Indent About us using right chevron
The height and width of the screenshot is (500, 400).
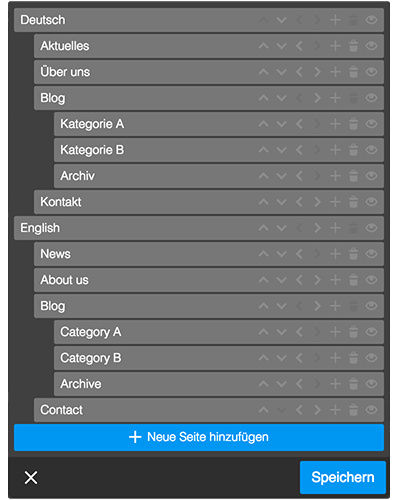[x=317, y=280]
